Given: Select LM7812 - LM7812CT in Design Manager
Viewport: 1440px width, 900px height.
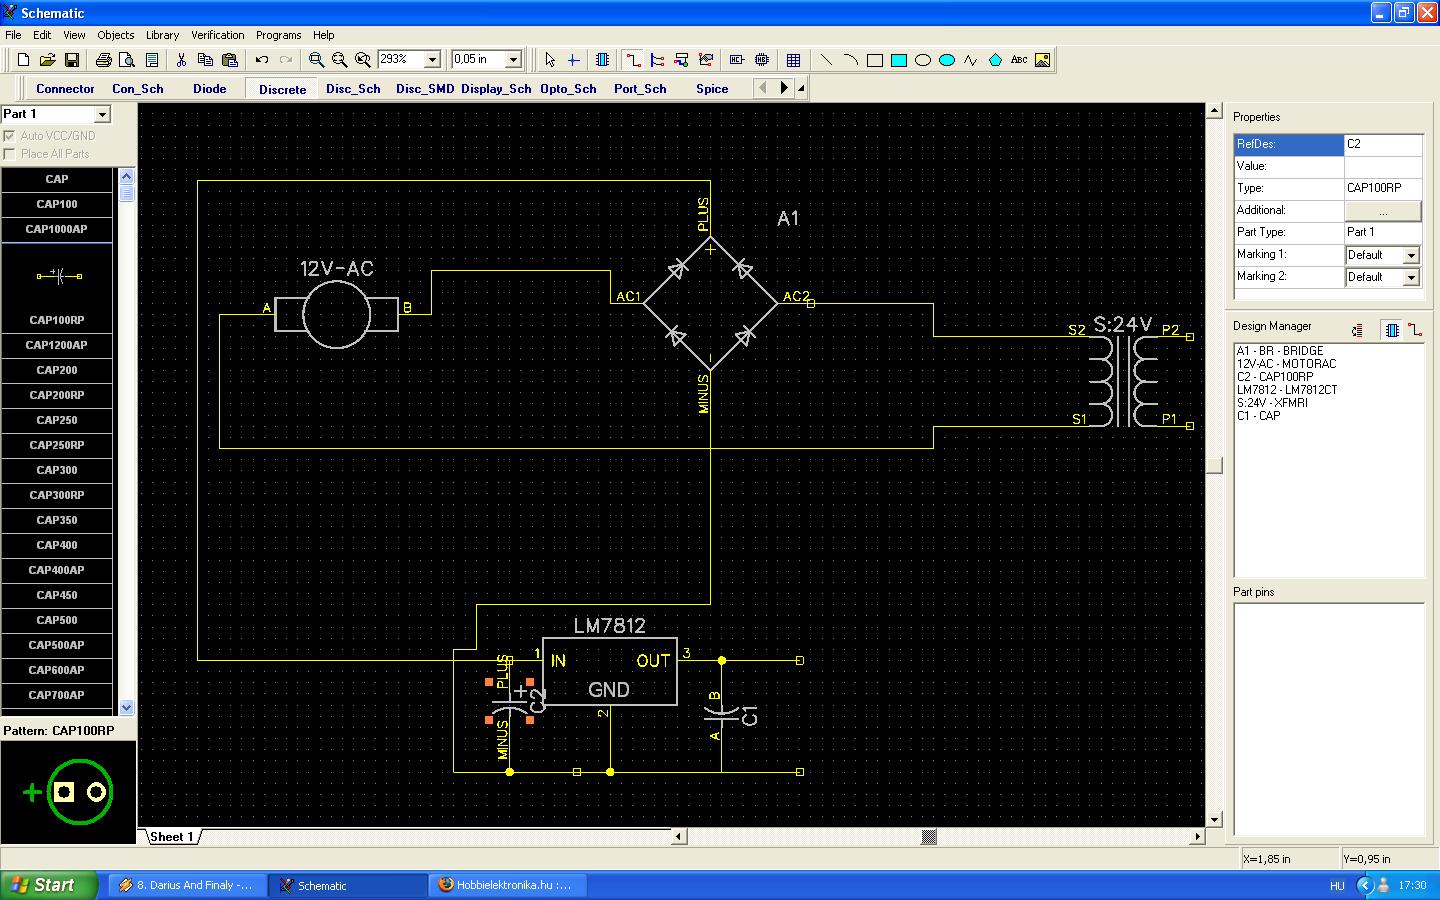Looking at the screenshot, I should pos(1287,390).
